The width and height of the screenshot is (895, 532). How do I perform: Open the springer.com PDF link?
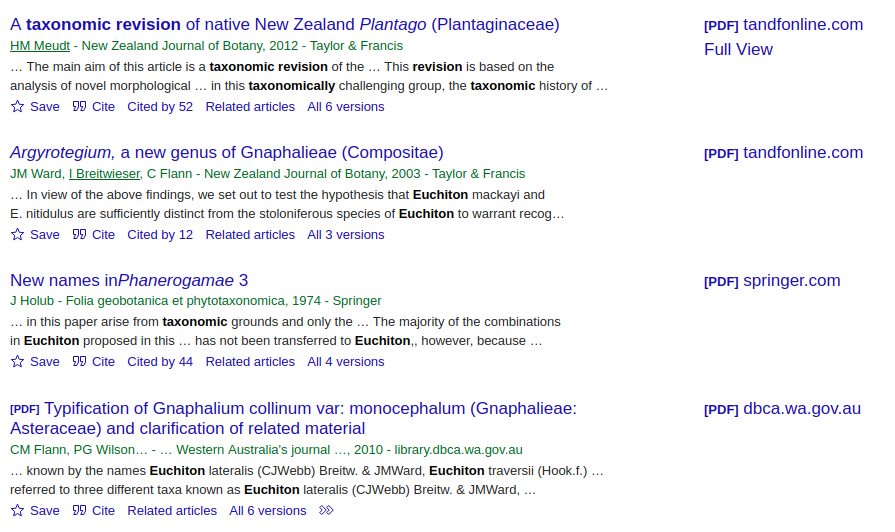[x=790, y=280]
